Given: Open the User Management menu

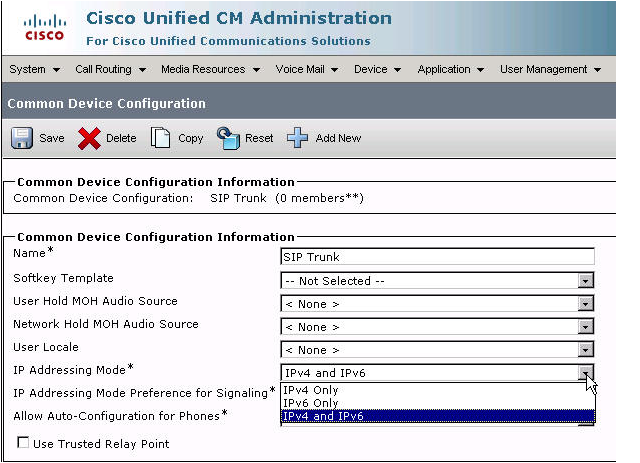Looking at the screenshot, I should [551, 69].
